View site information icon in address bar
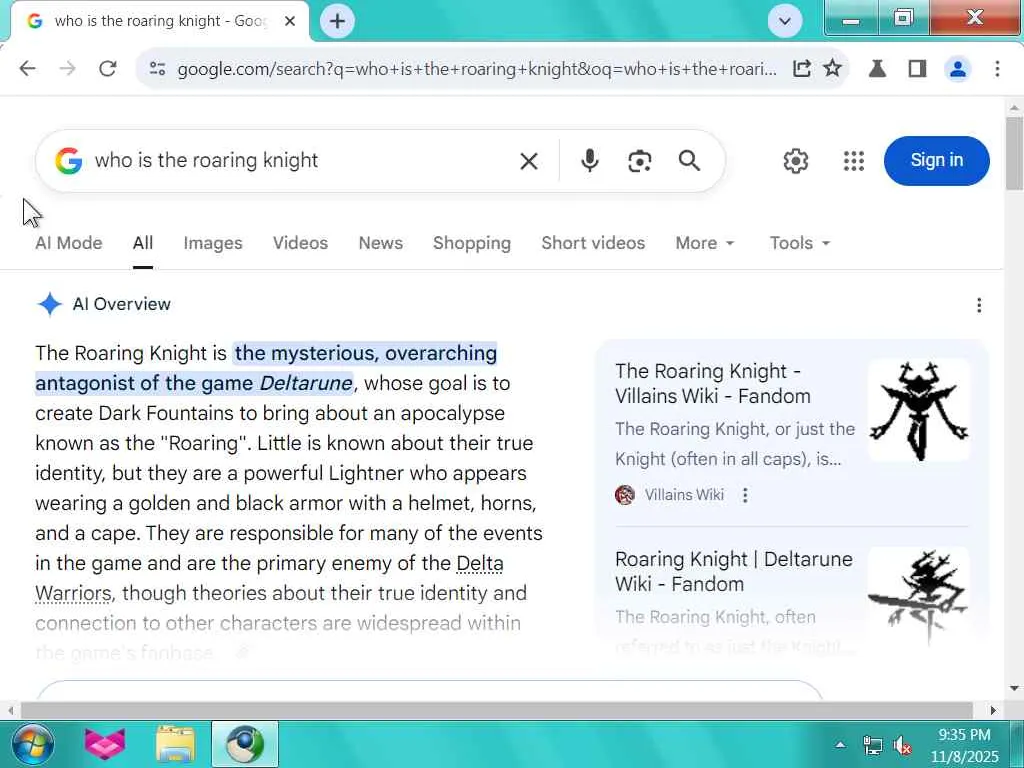This screenshot has width=1024, height=768. pyautogui.click(x=157, y=69)
